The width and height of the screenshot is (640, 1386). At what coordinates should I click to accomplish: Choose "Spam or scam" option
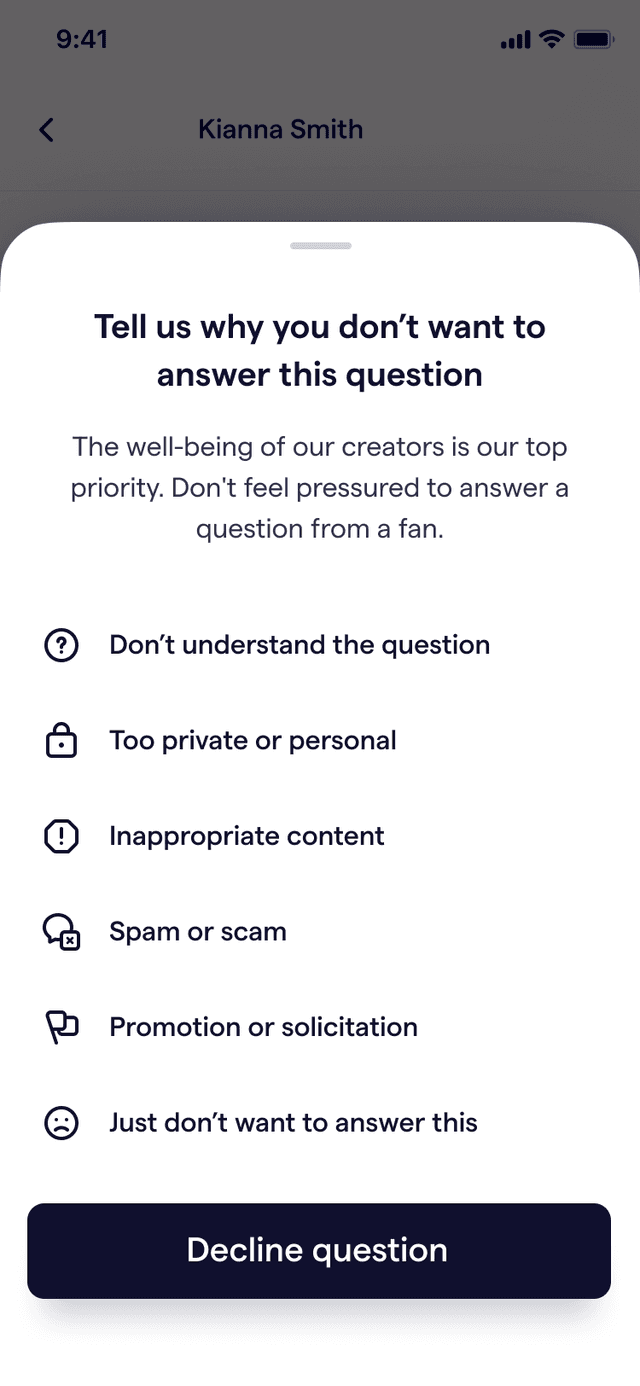(x=320, y=932)
